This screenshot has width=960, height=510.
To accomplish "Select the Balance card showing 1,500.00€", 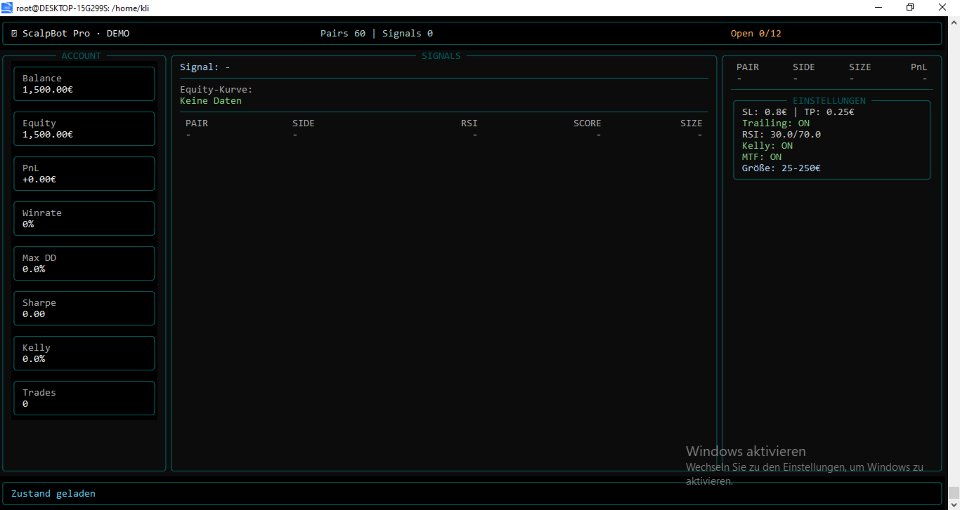I will (84, 84).
